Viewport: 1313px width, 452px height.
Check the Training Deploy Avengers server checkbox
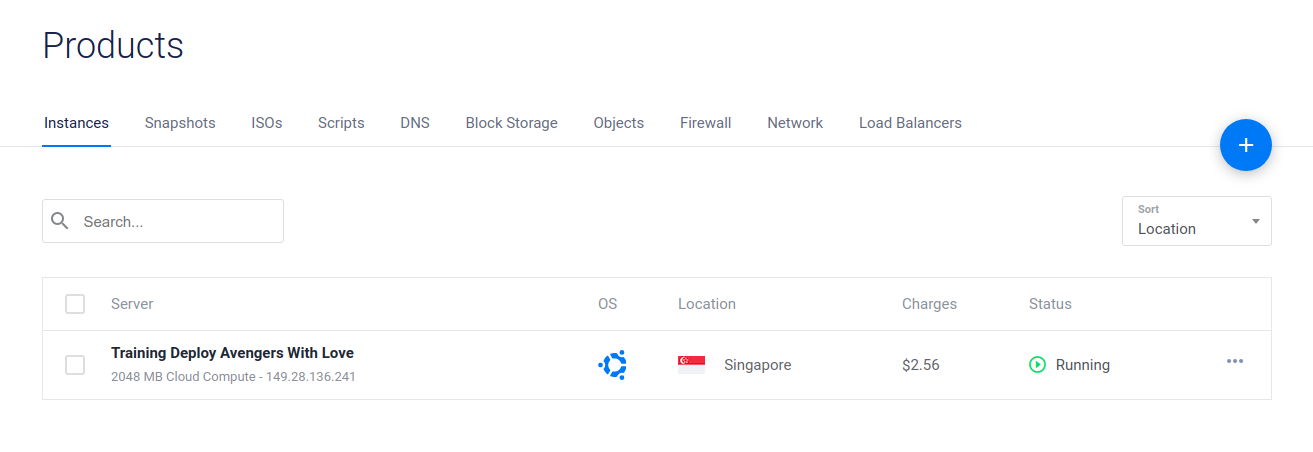pyautogui.click(x=75, y=365)
